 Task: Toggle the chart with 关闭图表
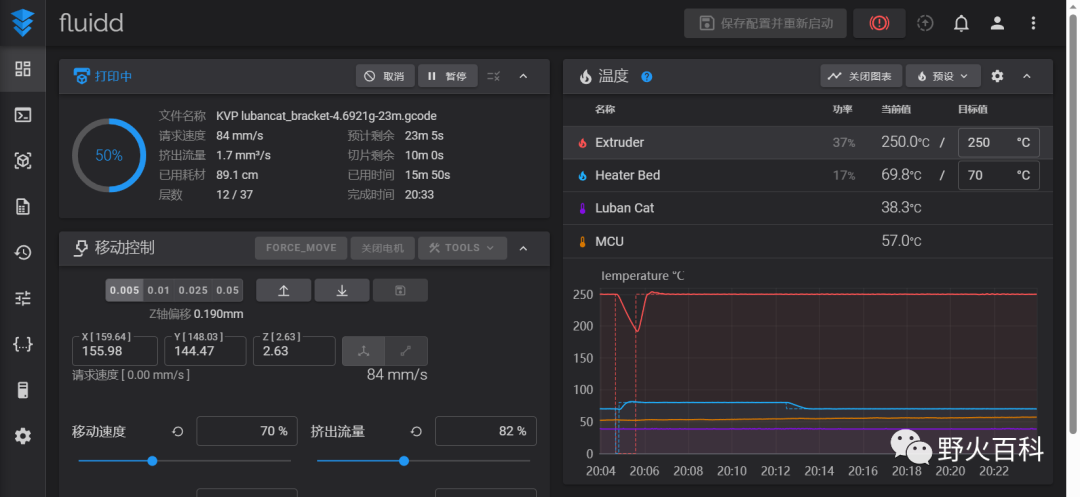(862, 76)
